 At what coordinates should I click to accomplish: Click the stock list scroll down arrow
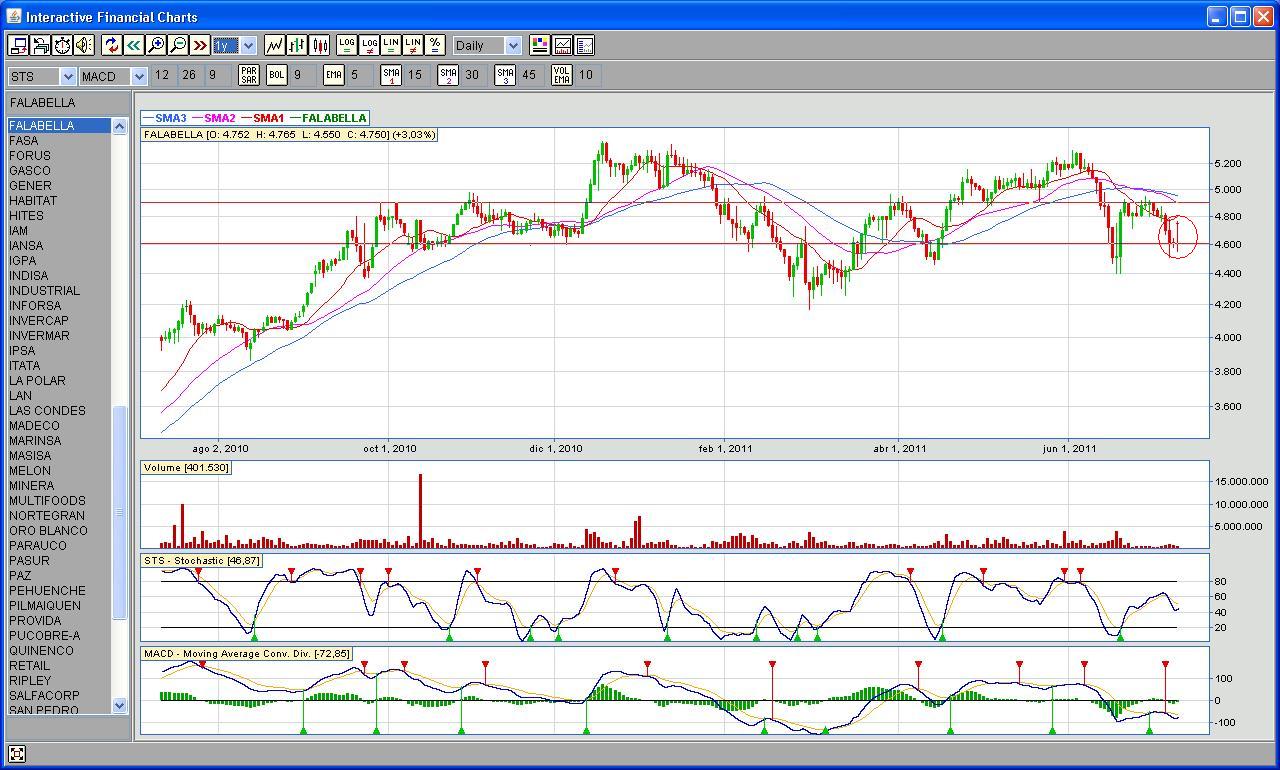120,705
